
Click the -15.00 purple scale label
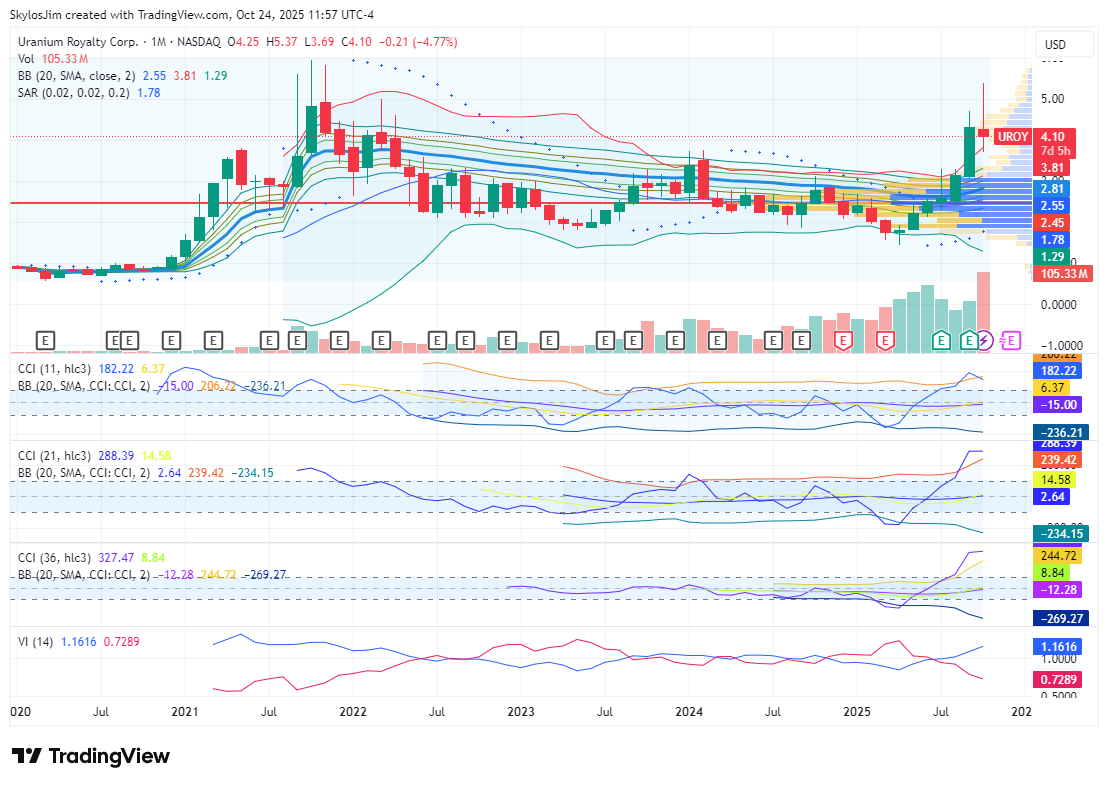coord(1058,404)
